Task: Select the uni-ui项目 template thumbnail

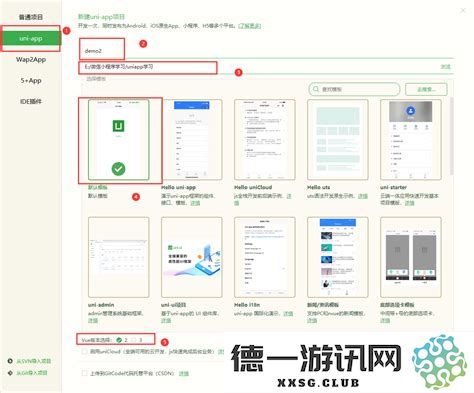Action: pos(192,257)
